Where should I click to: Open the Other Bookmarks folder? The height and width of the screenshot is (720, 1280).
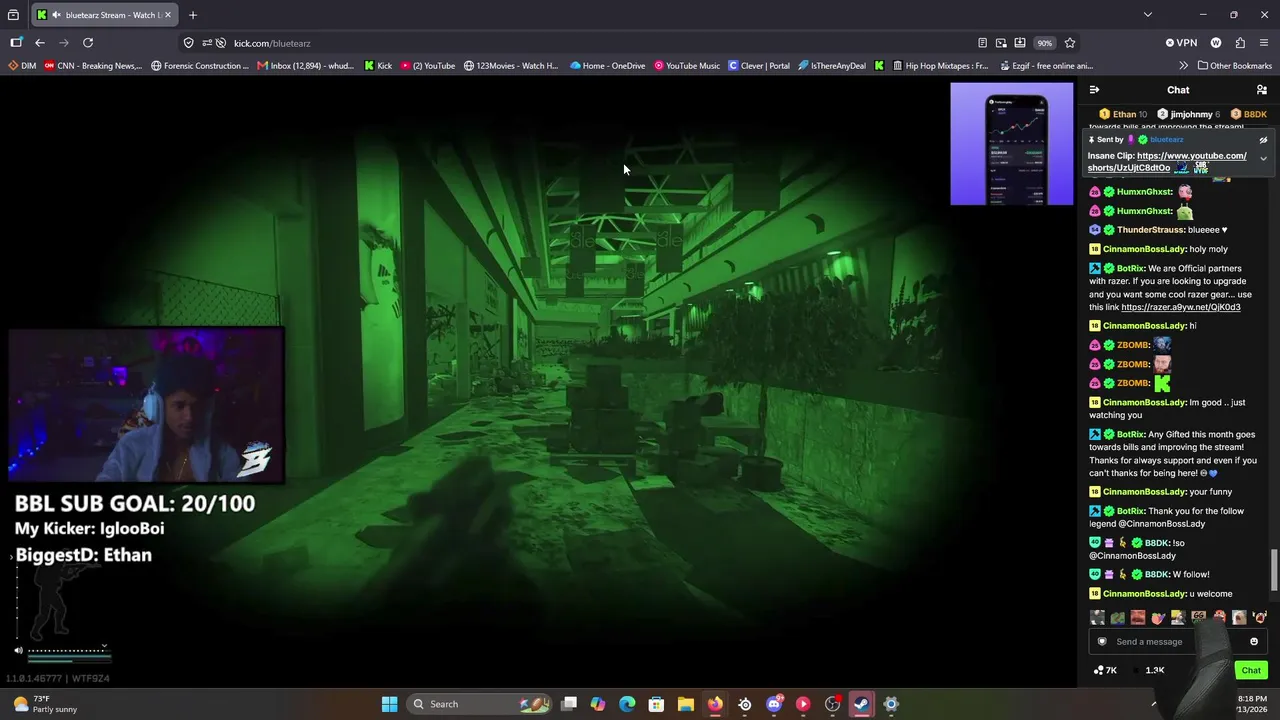click(x=1235, y=66)
